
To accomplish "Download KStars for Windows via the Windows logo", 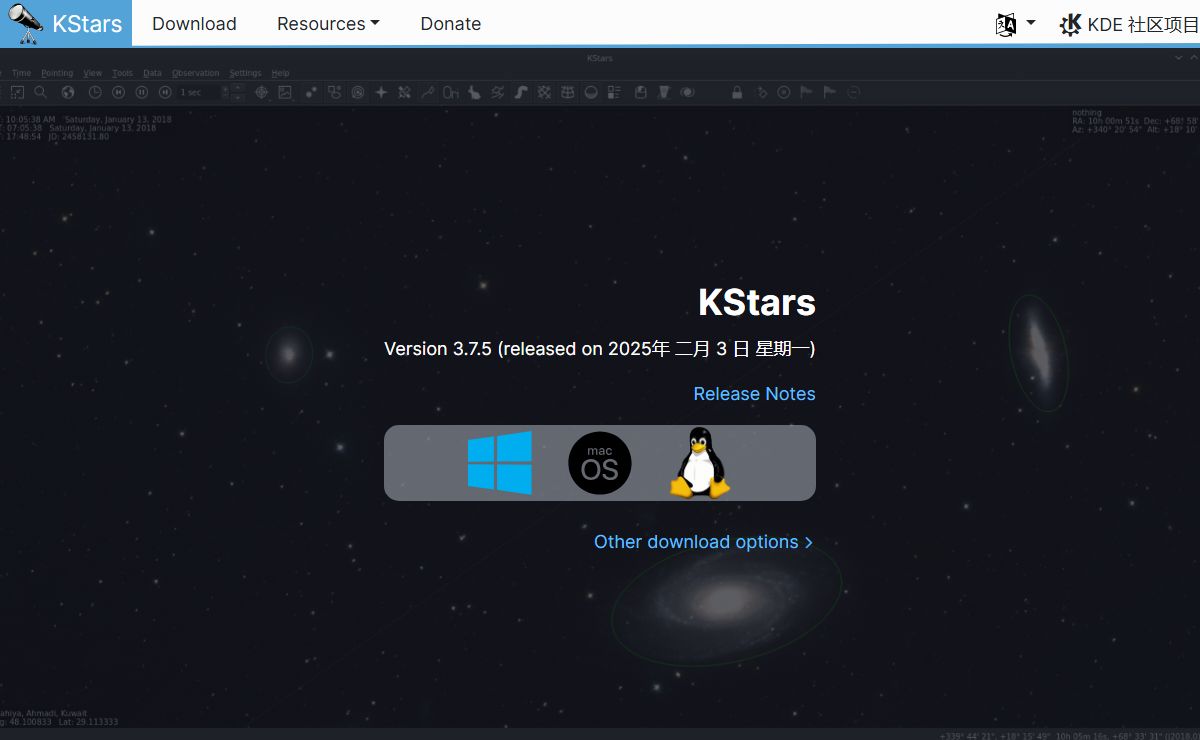I will coord(499,462).
